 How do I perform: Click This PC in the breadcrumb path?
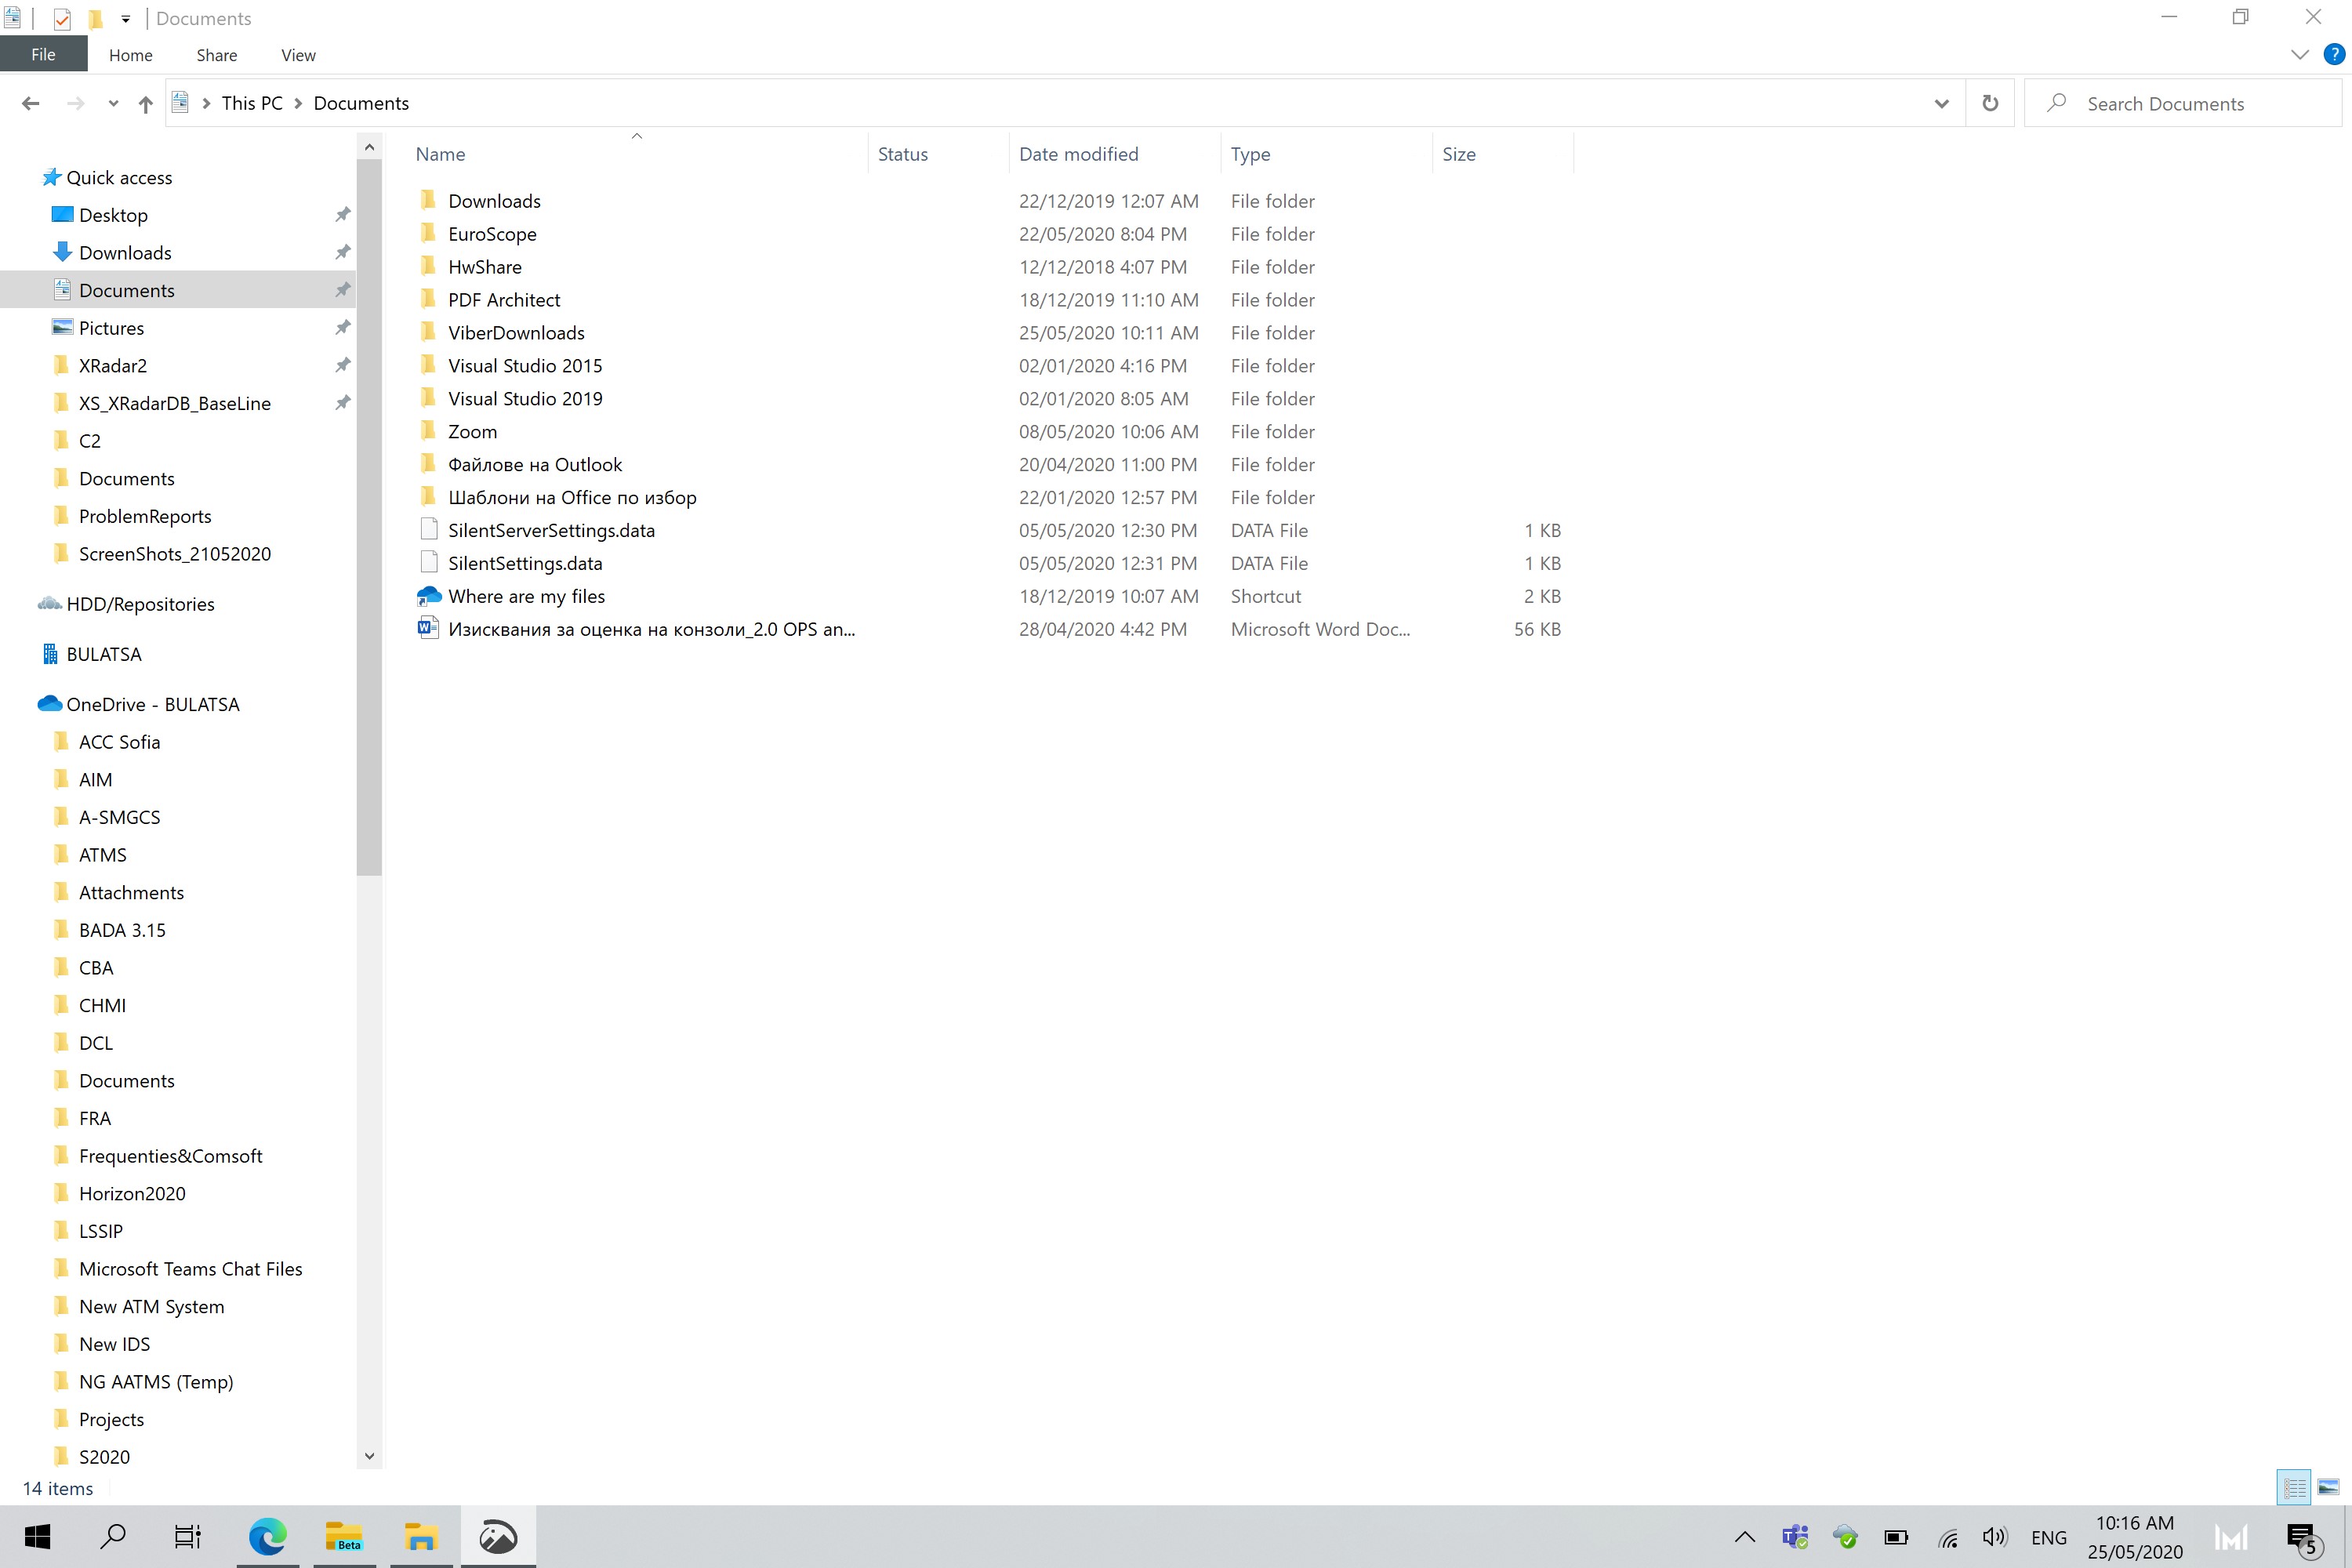click(x=251, y=103)
